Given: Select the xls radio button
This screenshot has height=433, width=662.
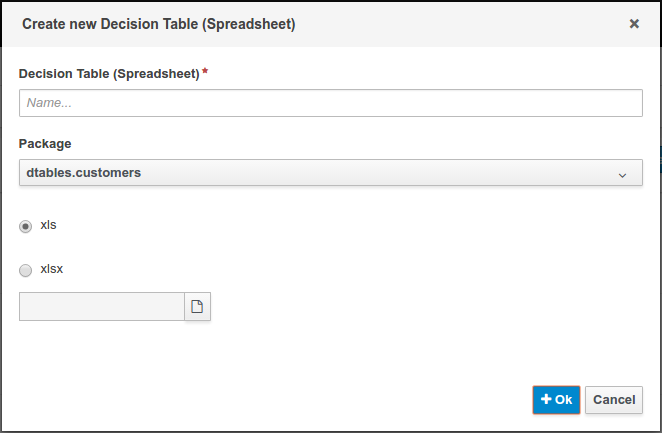Looking at the screenshot, I should [26, 227].
